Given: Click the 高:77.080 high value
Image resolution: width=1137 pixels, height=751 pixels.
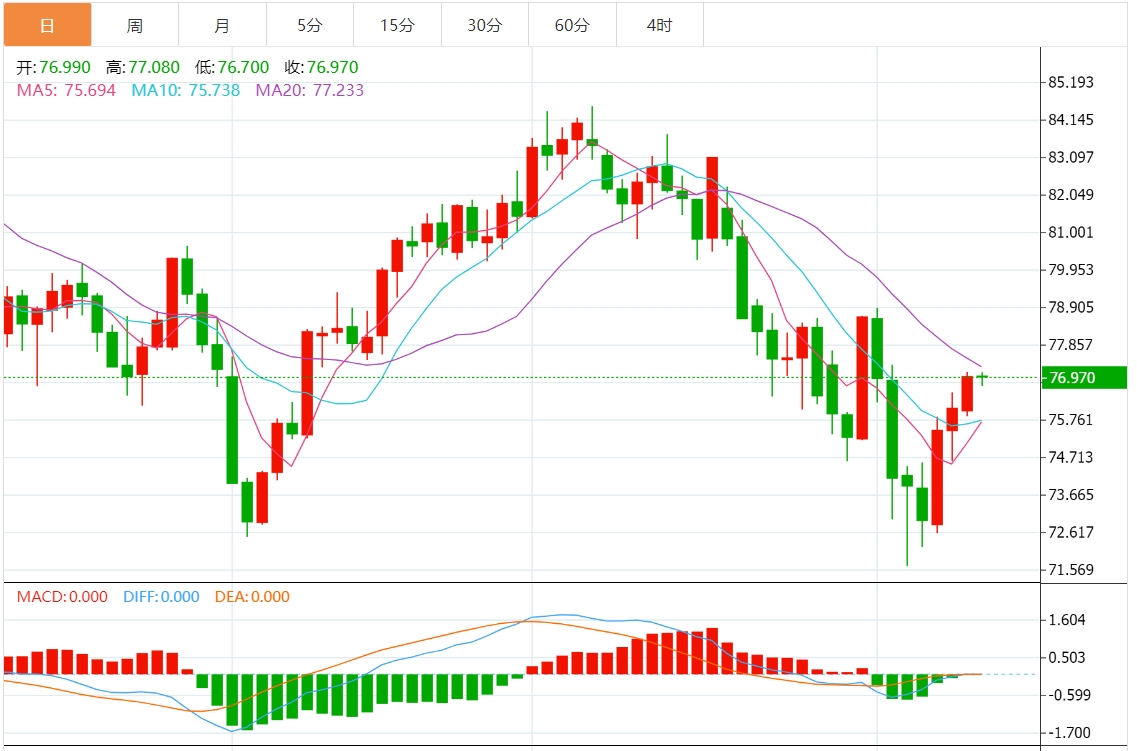Looking at the screenshot, I should pos(143,67).
